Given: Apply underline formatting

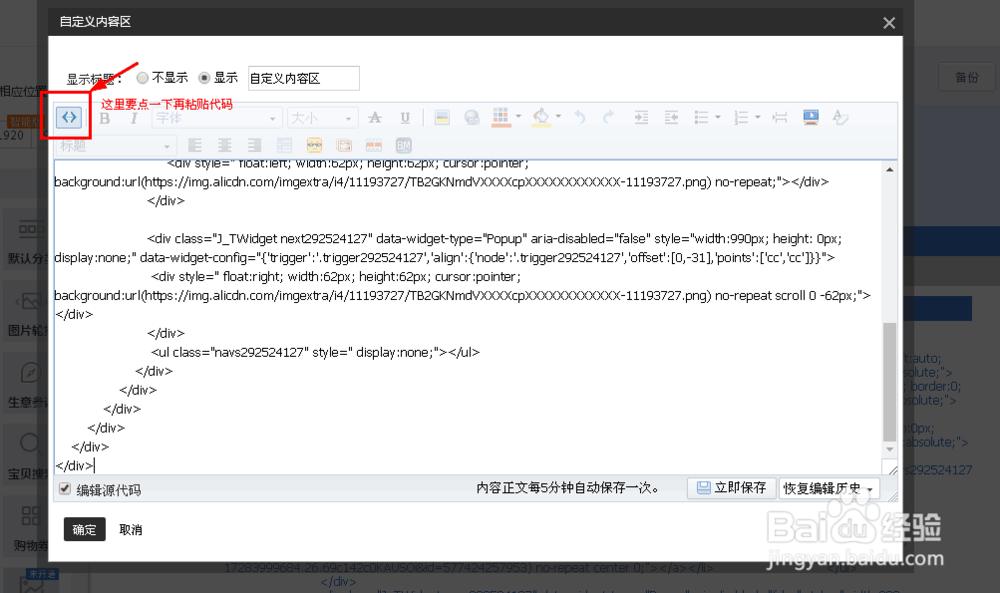Looking at the screenshot, I should (x=405, y=117).
